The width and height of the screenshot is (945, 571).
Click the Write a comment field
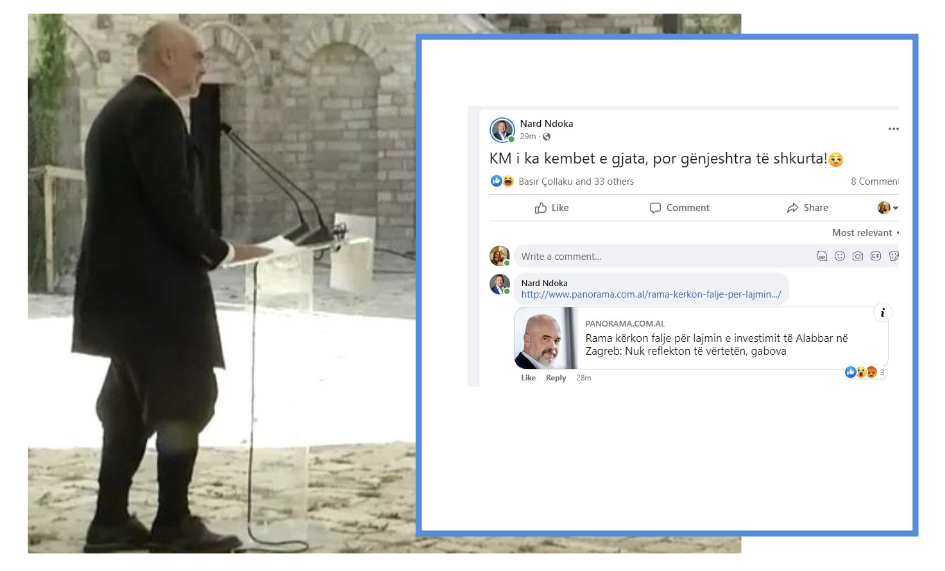click(706, 256)
